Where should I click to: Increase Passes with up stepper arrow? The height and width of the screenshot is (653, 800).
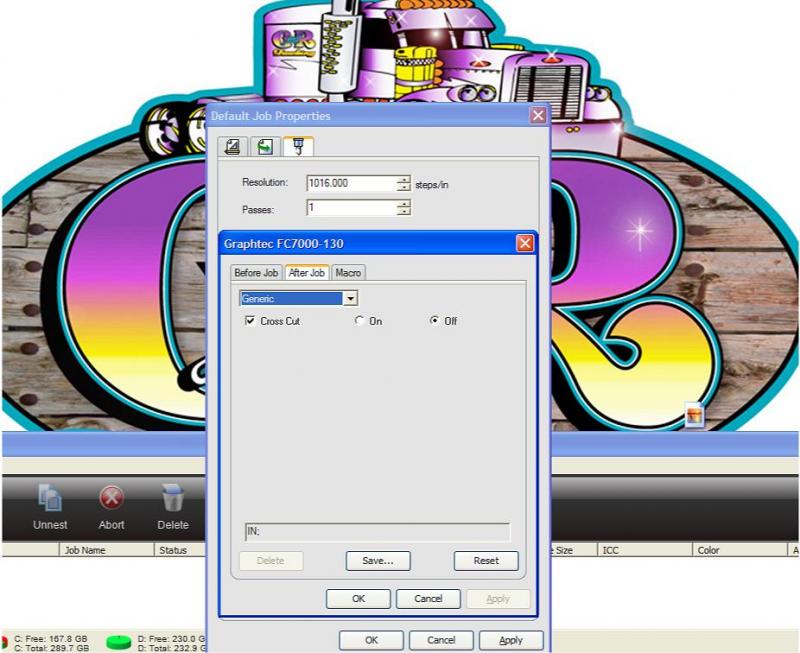[404, 204]
